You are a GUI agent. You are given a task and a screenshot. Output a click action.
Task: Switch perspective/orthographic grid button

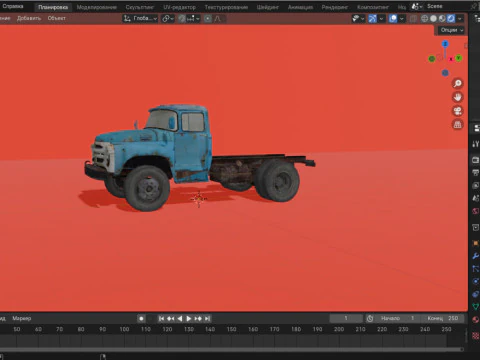click(x=458, y=125)
